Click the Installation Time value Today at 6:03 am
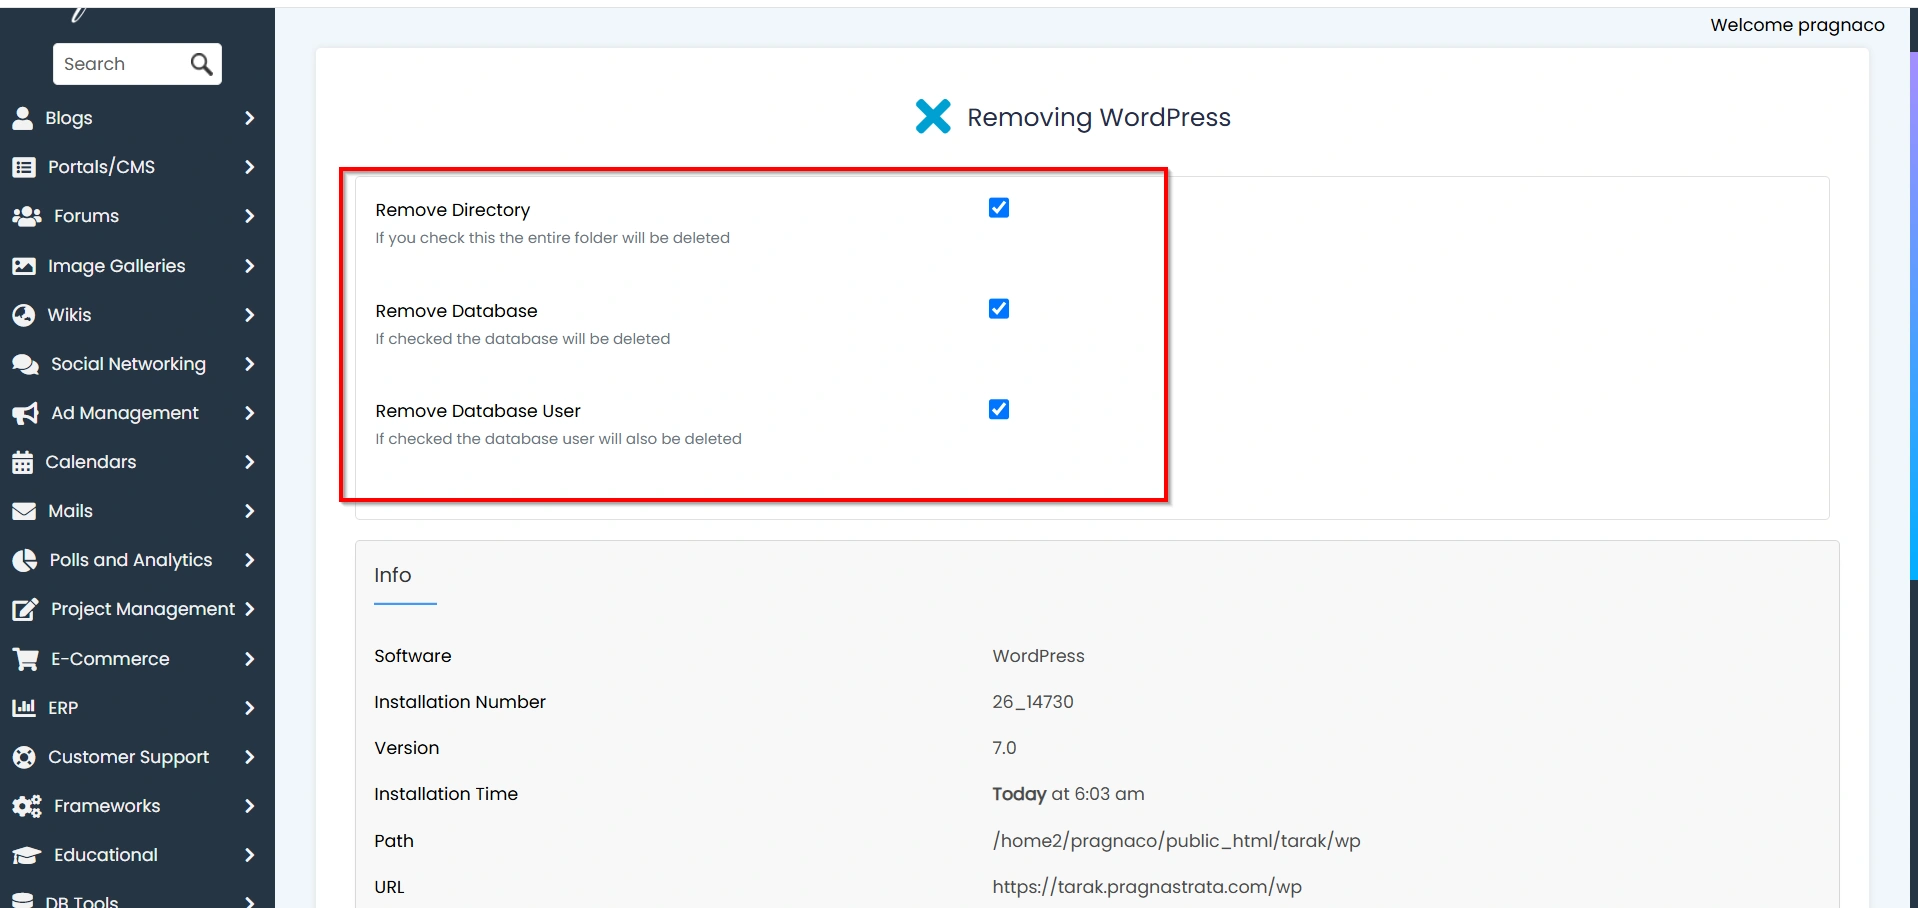Screen dimensions: 1918x908 click(x=1068, y=794)
